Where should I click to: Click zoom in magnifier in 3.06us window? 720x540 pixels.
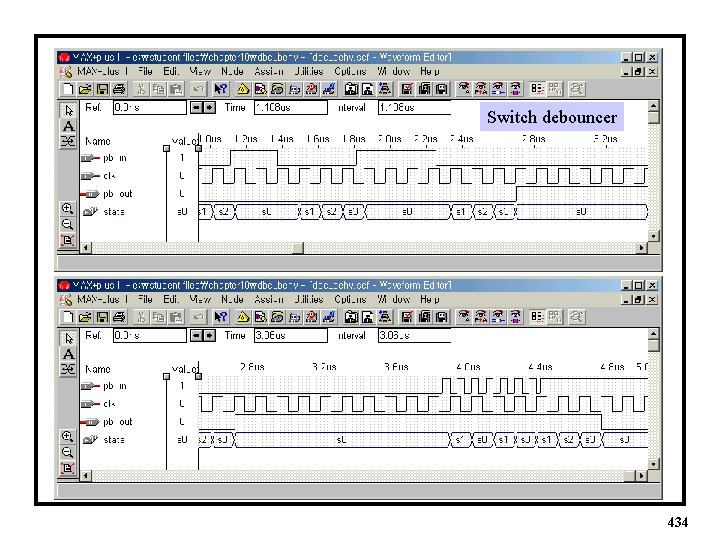[x=68, y=436]
